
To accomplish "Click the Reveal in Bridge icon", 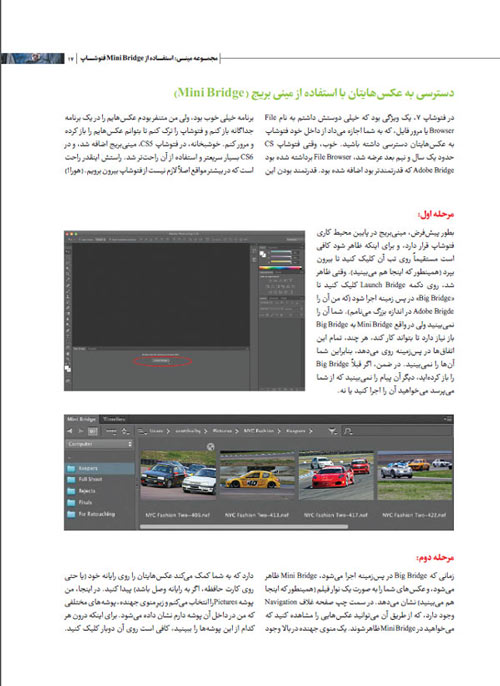I will (93, 431).
